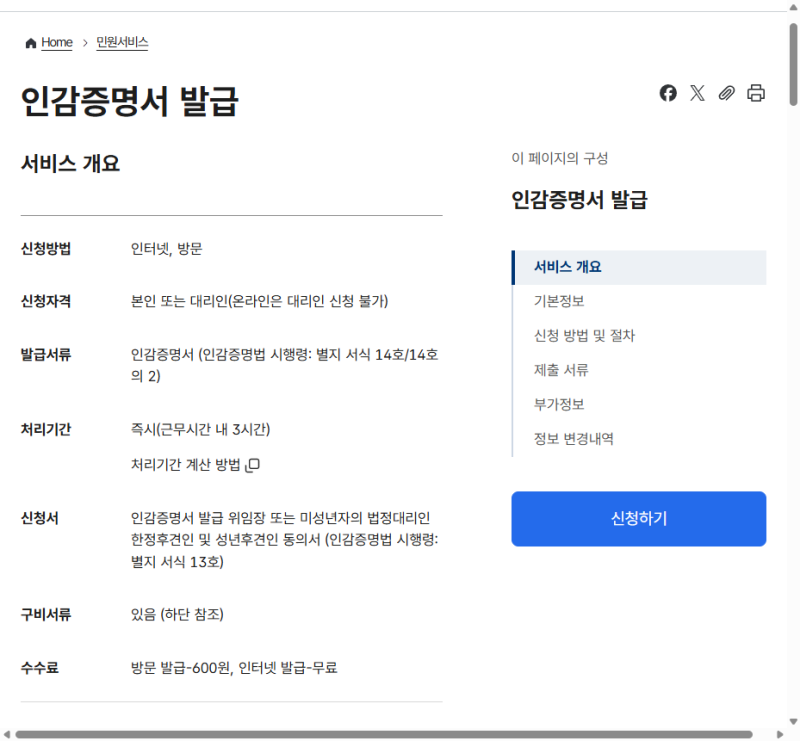
Task: Click the 신청서 row label
Action: (40, 518)
